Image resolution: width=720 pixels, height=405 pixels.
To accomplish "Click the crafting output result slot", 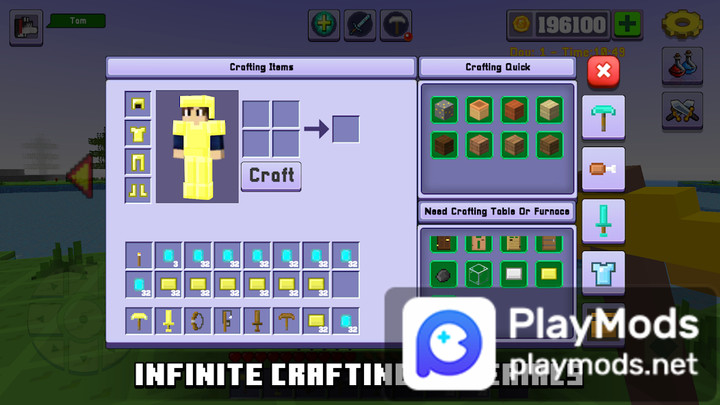I will click(x=346, y=129).
